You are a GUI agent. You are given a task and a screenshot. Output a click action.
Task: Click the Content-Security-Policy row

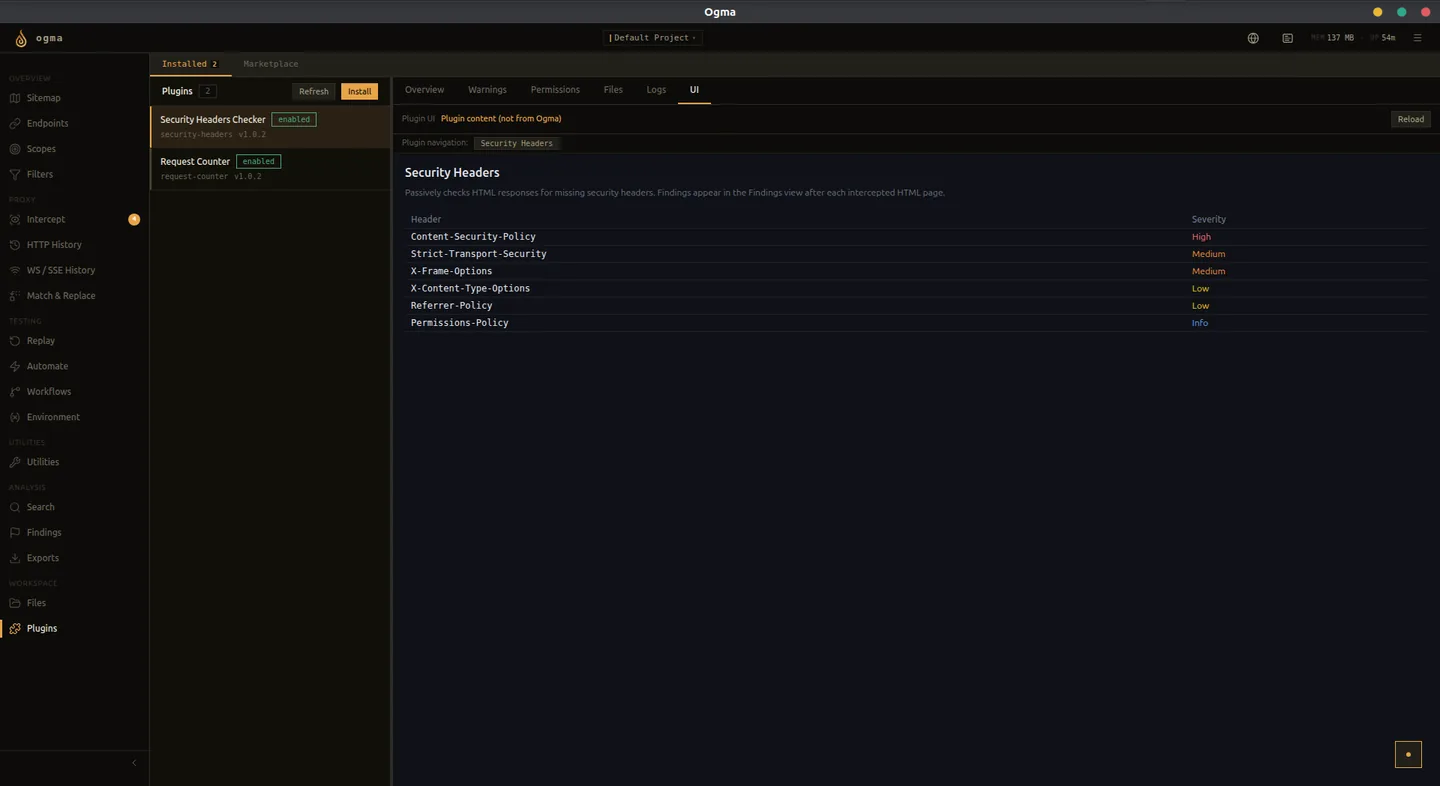tap(916, 237)
